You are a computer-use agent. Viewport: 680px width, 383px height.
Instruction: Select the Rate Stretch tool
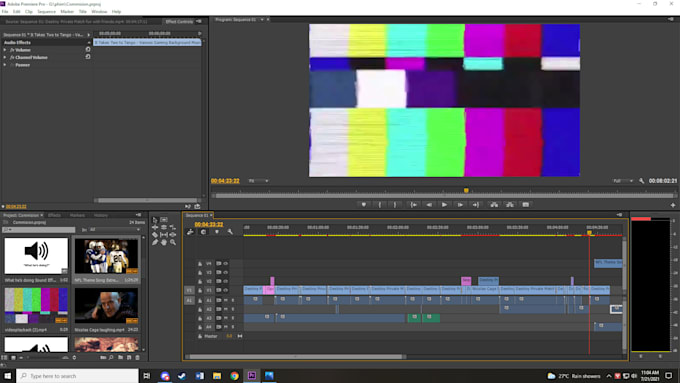click(x=173, y=227)
